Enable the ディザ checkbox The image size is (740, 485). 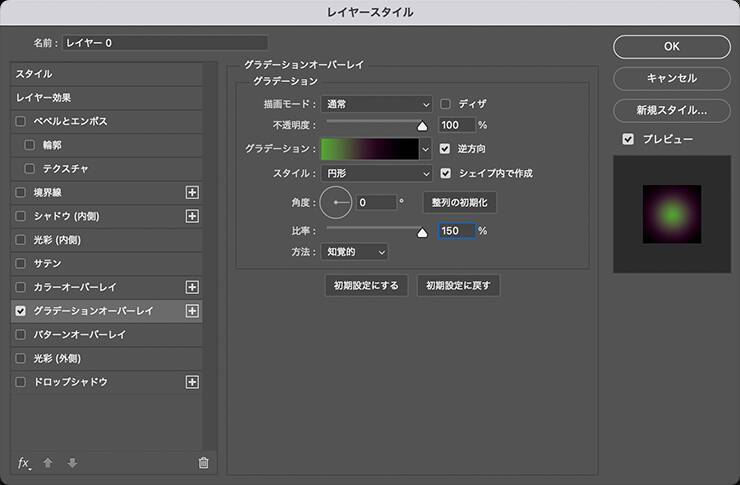pyautogui.click(x=446, y=103)
